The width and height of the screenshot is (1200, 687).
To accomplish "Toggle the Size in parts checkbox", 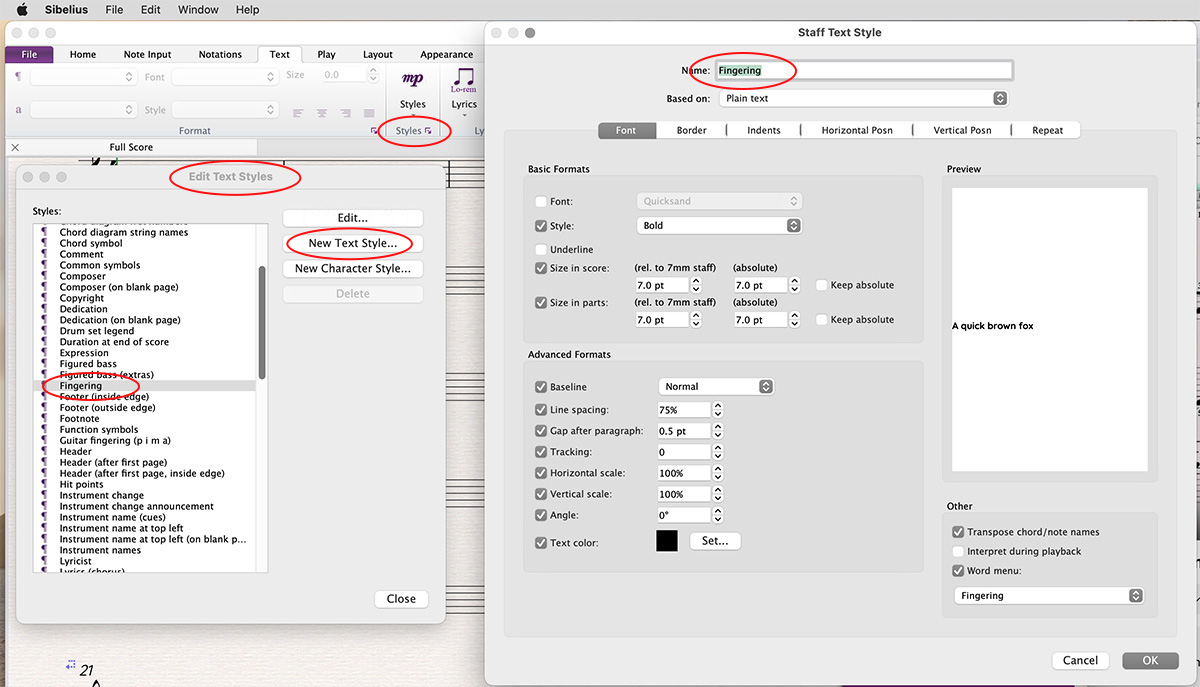I will (x=541, y=302).
